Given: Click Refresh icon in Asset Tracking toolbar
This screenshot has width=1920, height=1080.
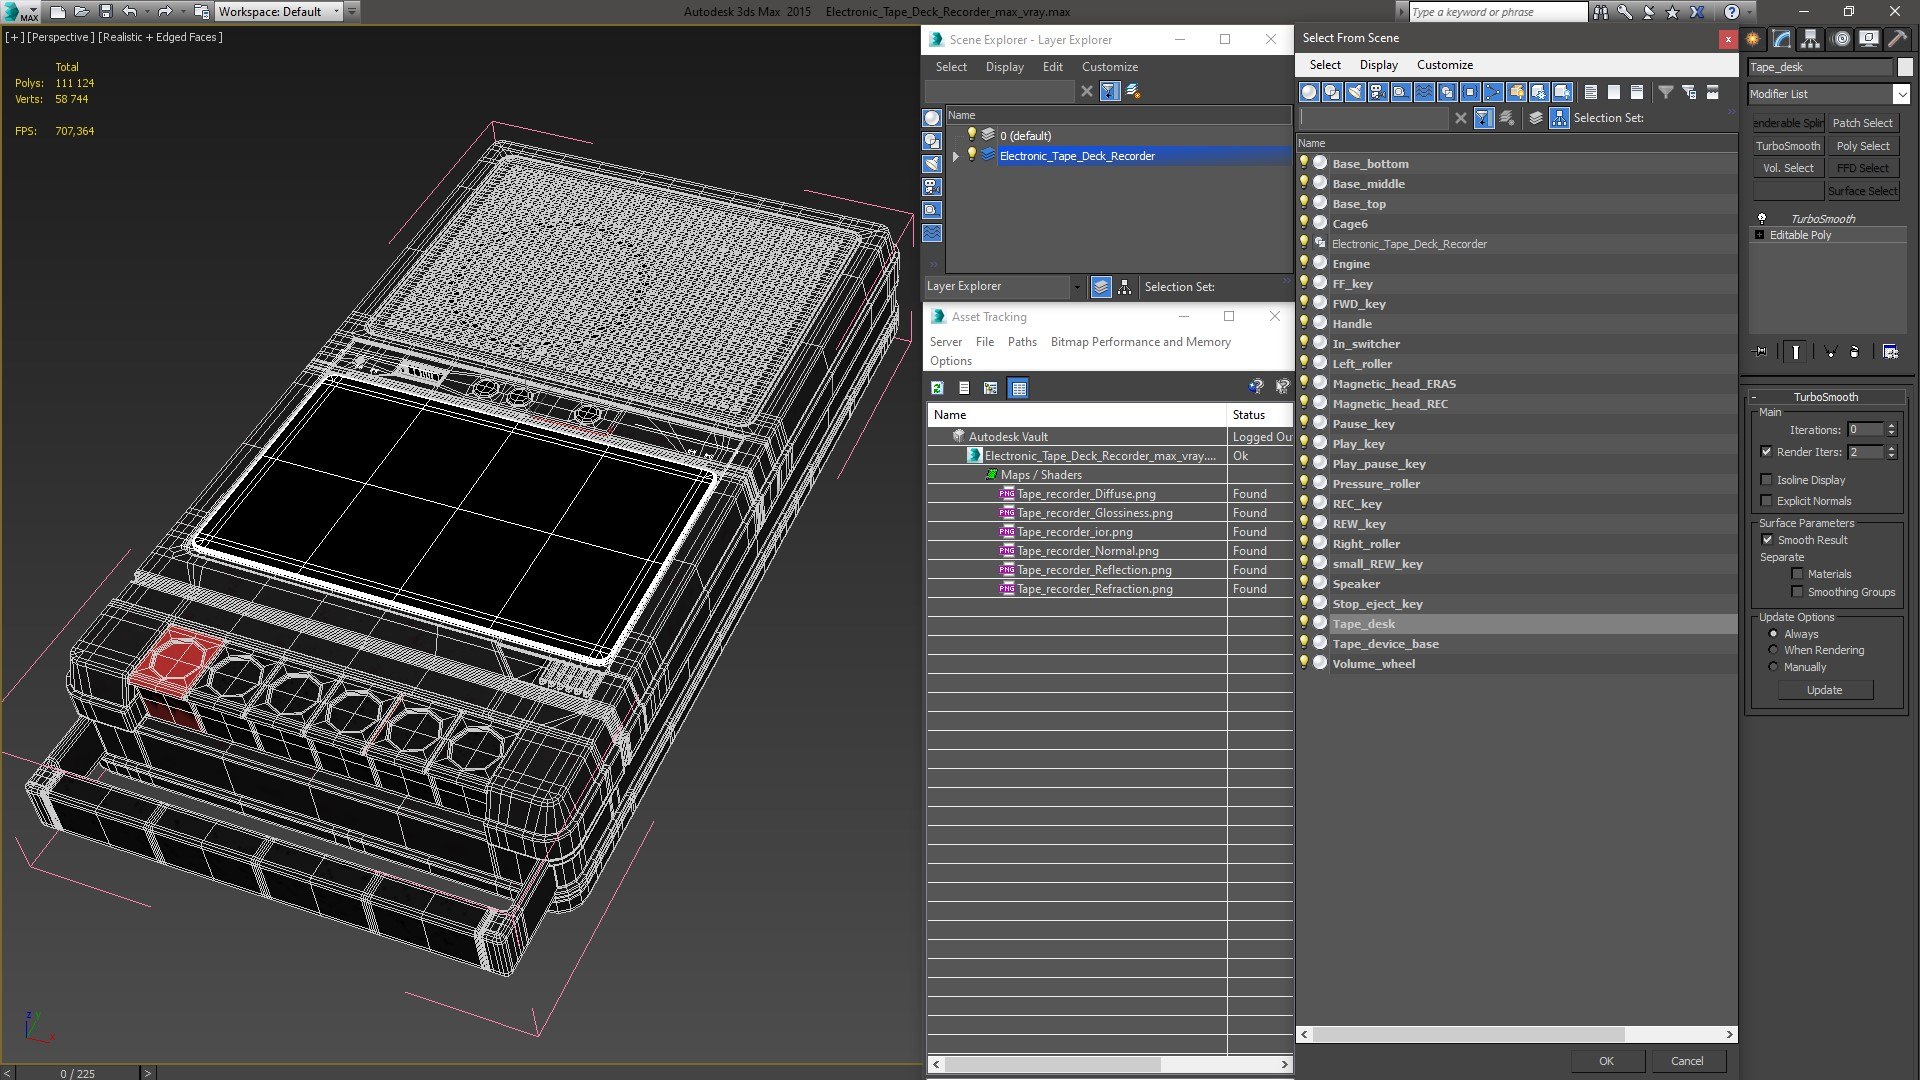Looking at the screenshot, I should click(x=937, y=388).
